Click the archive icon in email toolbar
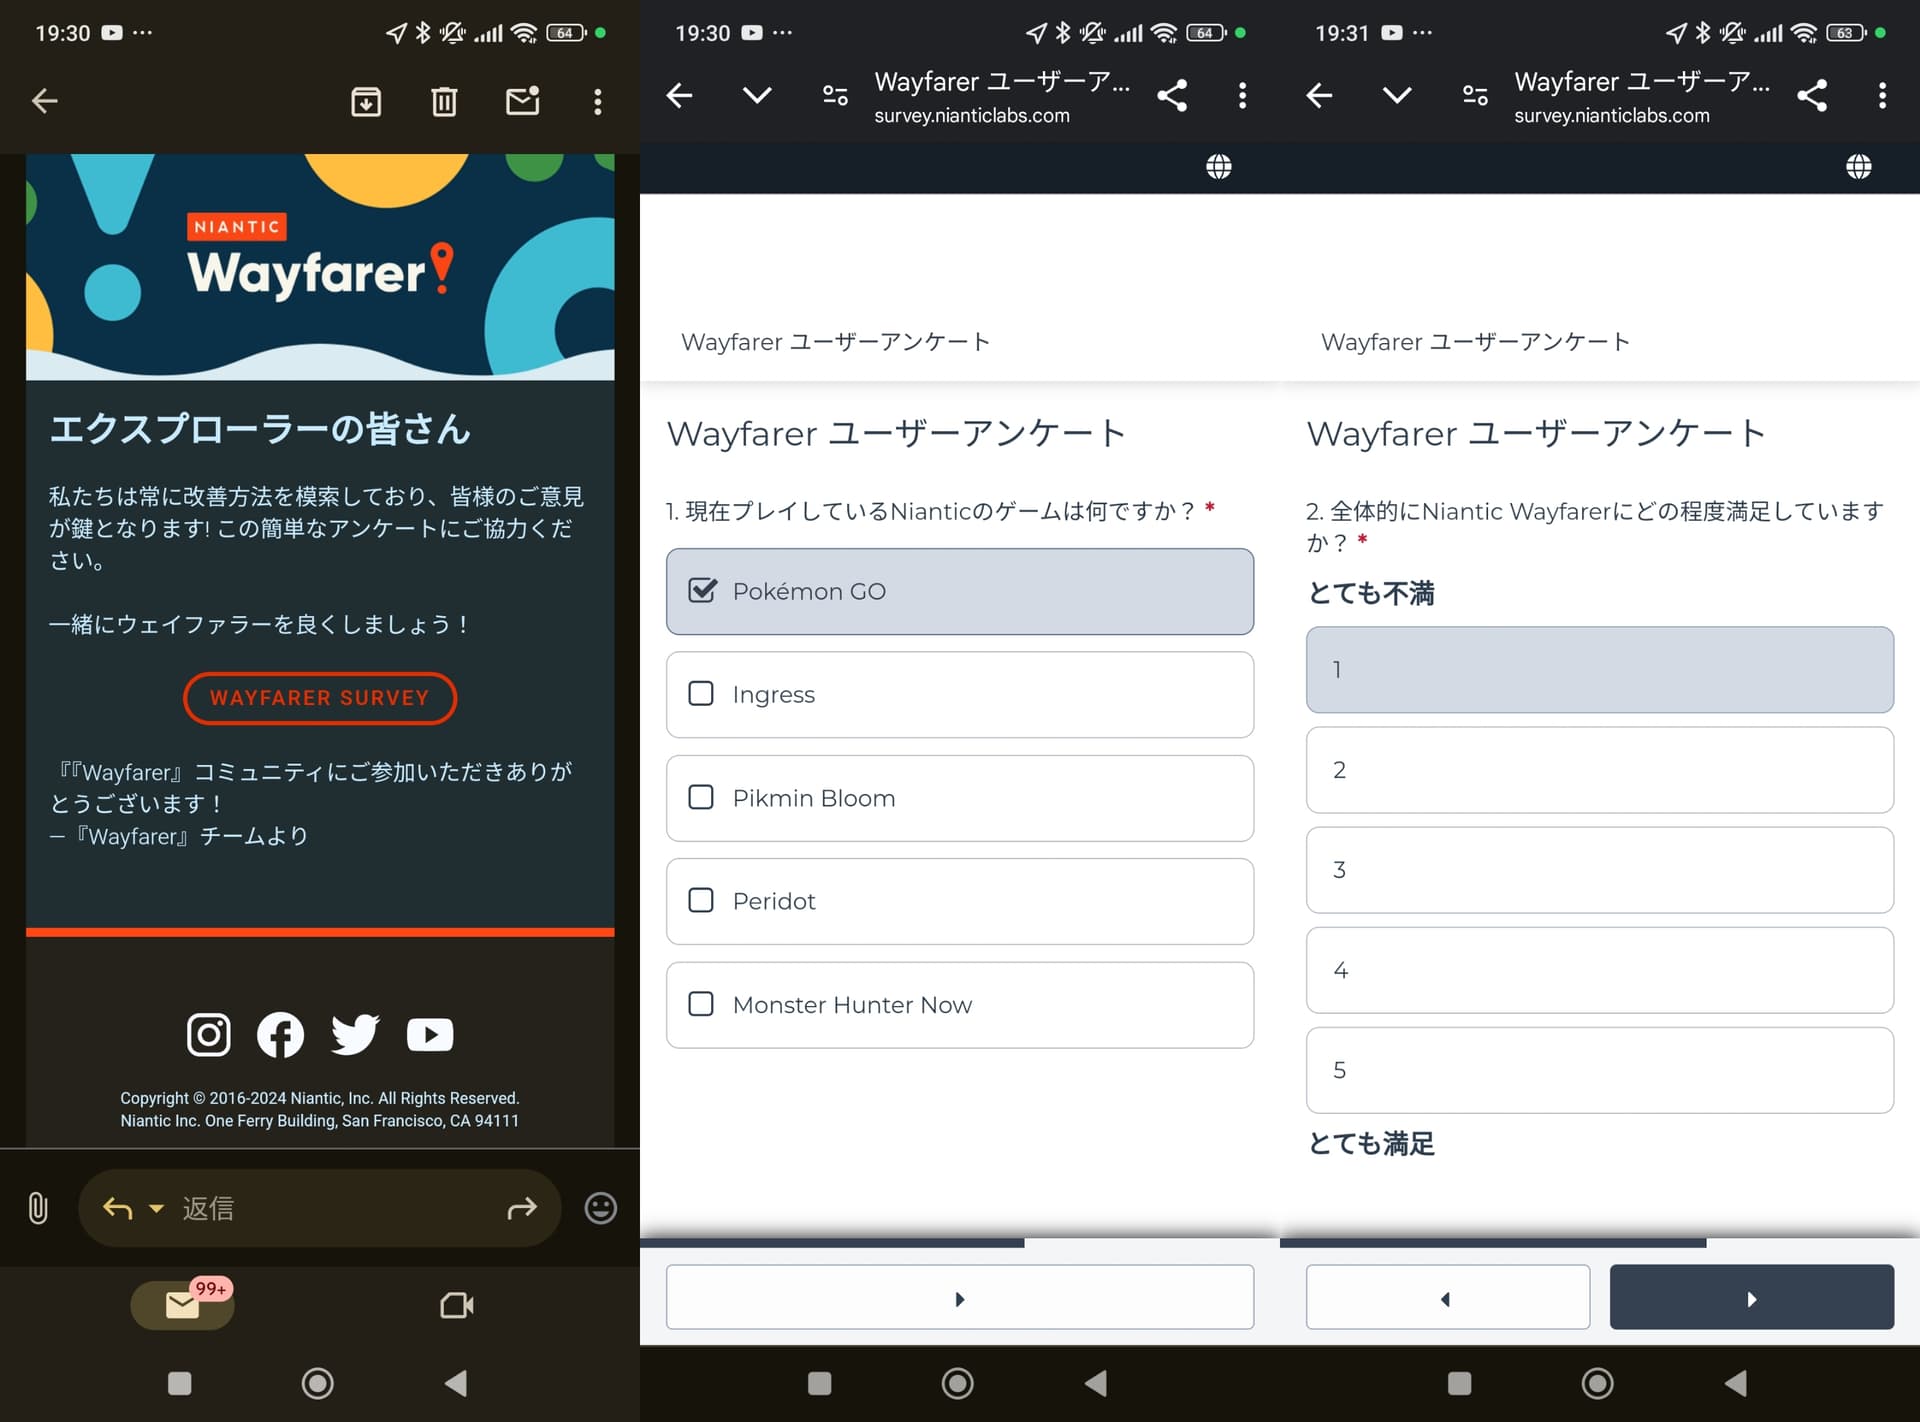Screen dimensions: 1920x1422 [366, 101]
